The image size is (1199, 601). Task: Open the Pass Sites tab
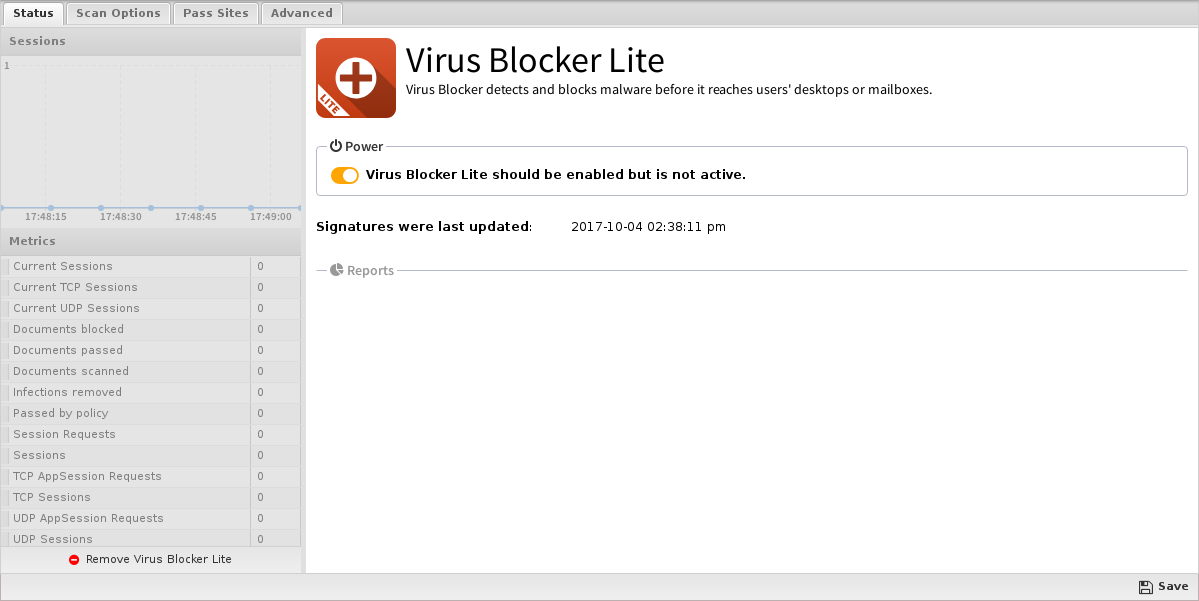(216, 13)
